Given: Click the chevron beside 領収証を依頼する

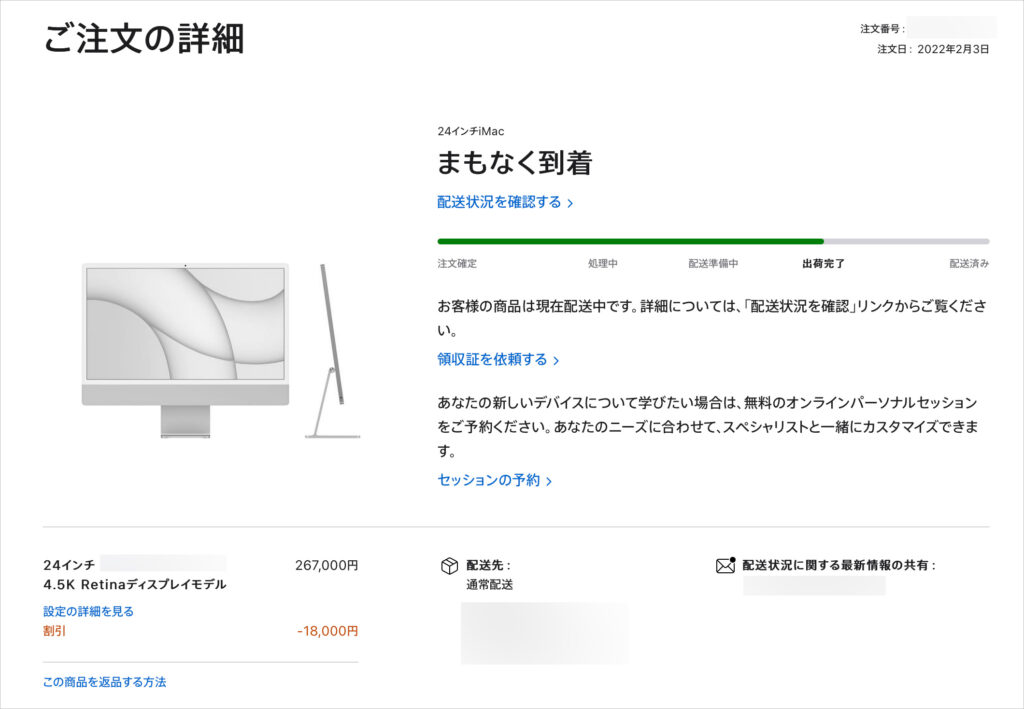Looking at the screenshot, I should pos(556,360).
